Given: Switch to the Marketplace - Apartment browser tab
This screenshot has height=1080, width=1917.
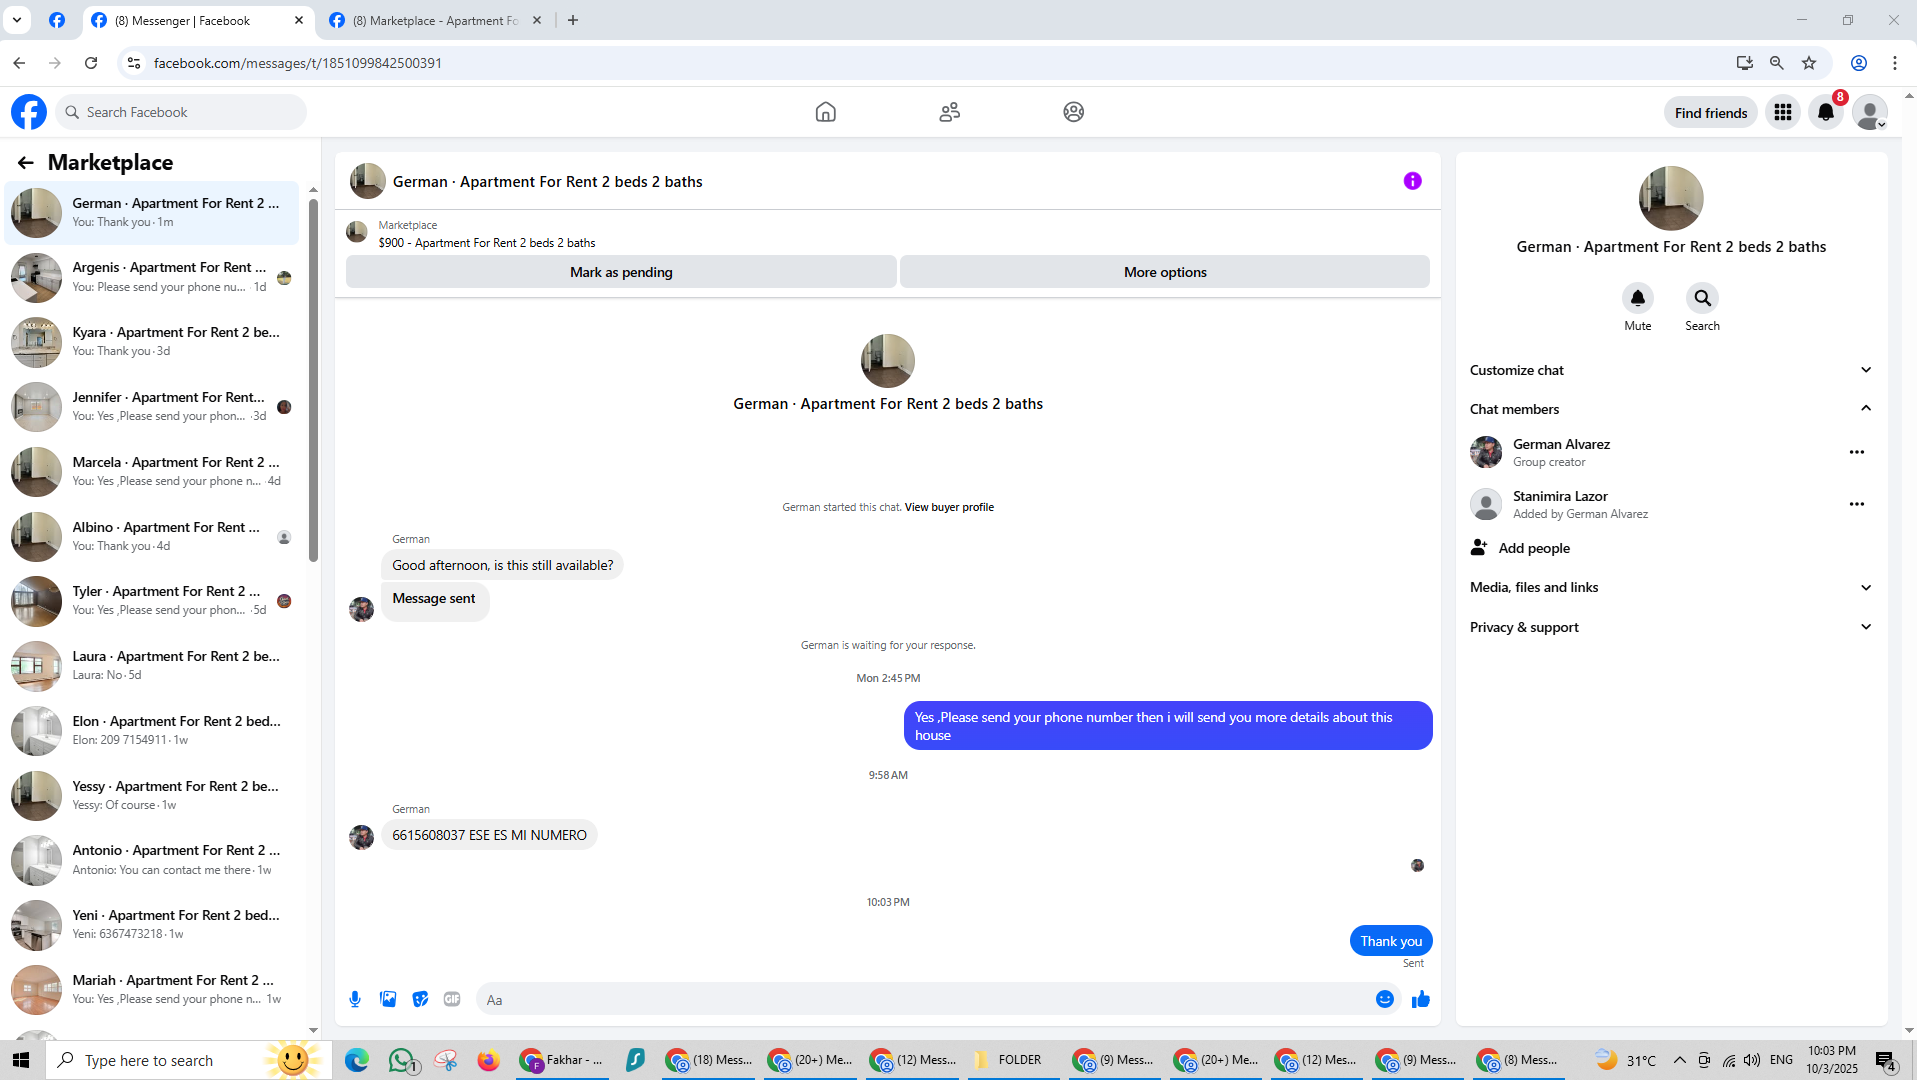Looking at the screenshot, I should point(436,20).
